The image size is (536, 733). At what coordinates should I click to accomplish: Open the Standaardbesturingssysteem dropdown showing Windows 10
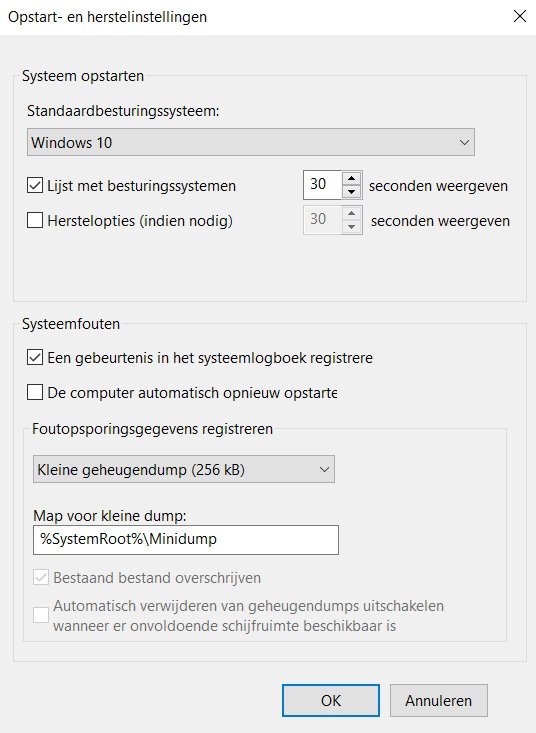coord(250,142)
